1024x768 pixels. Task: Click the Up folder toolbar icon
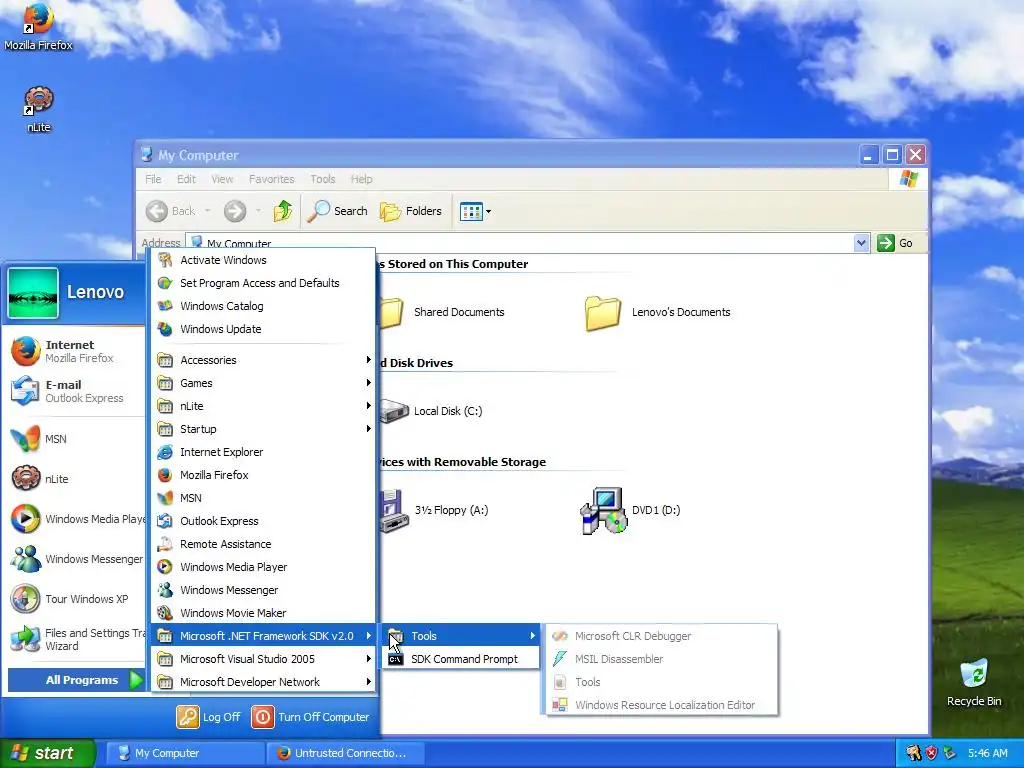point(283,211)
